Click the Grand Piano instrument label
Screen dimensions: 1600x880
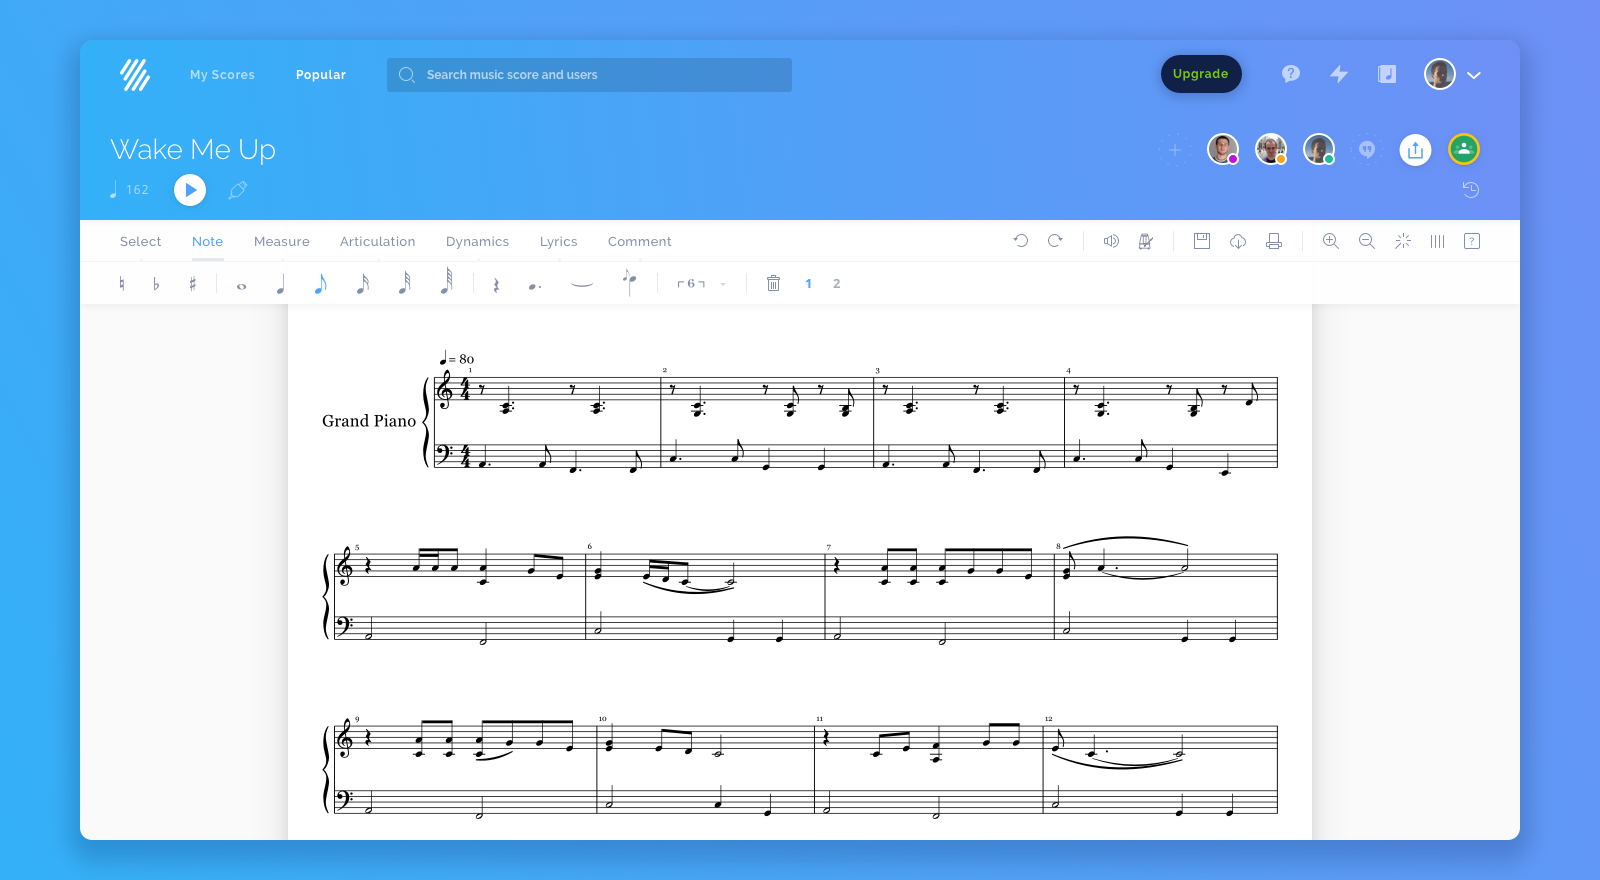(x=369, y=421)
